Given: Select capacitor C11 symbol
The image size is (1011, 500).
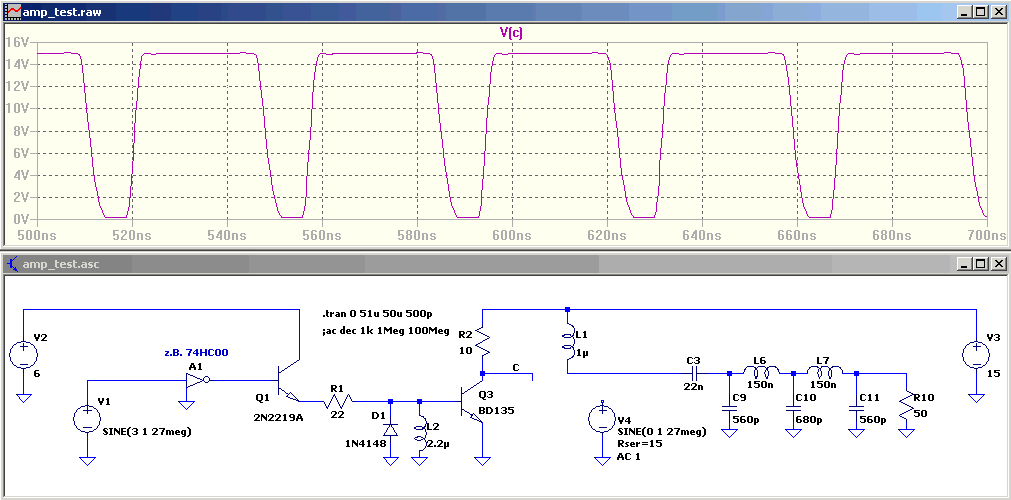Looking at the screenshot, I should 856,409.
